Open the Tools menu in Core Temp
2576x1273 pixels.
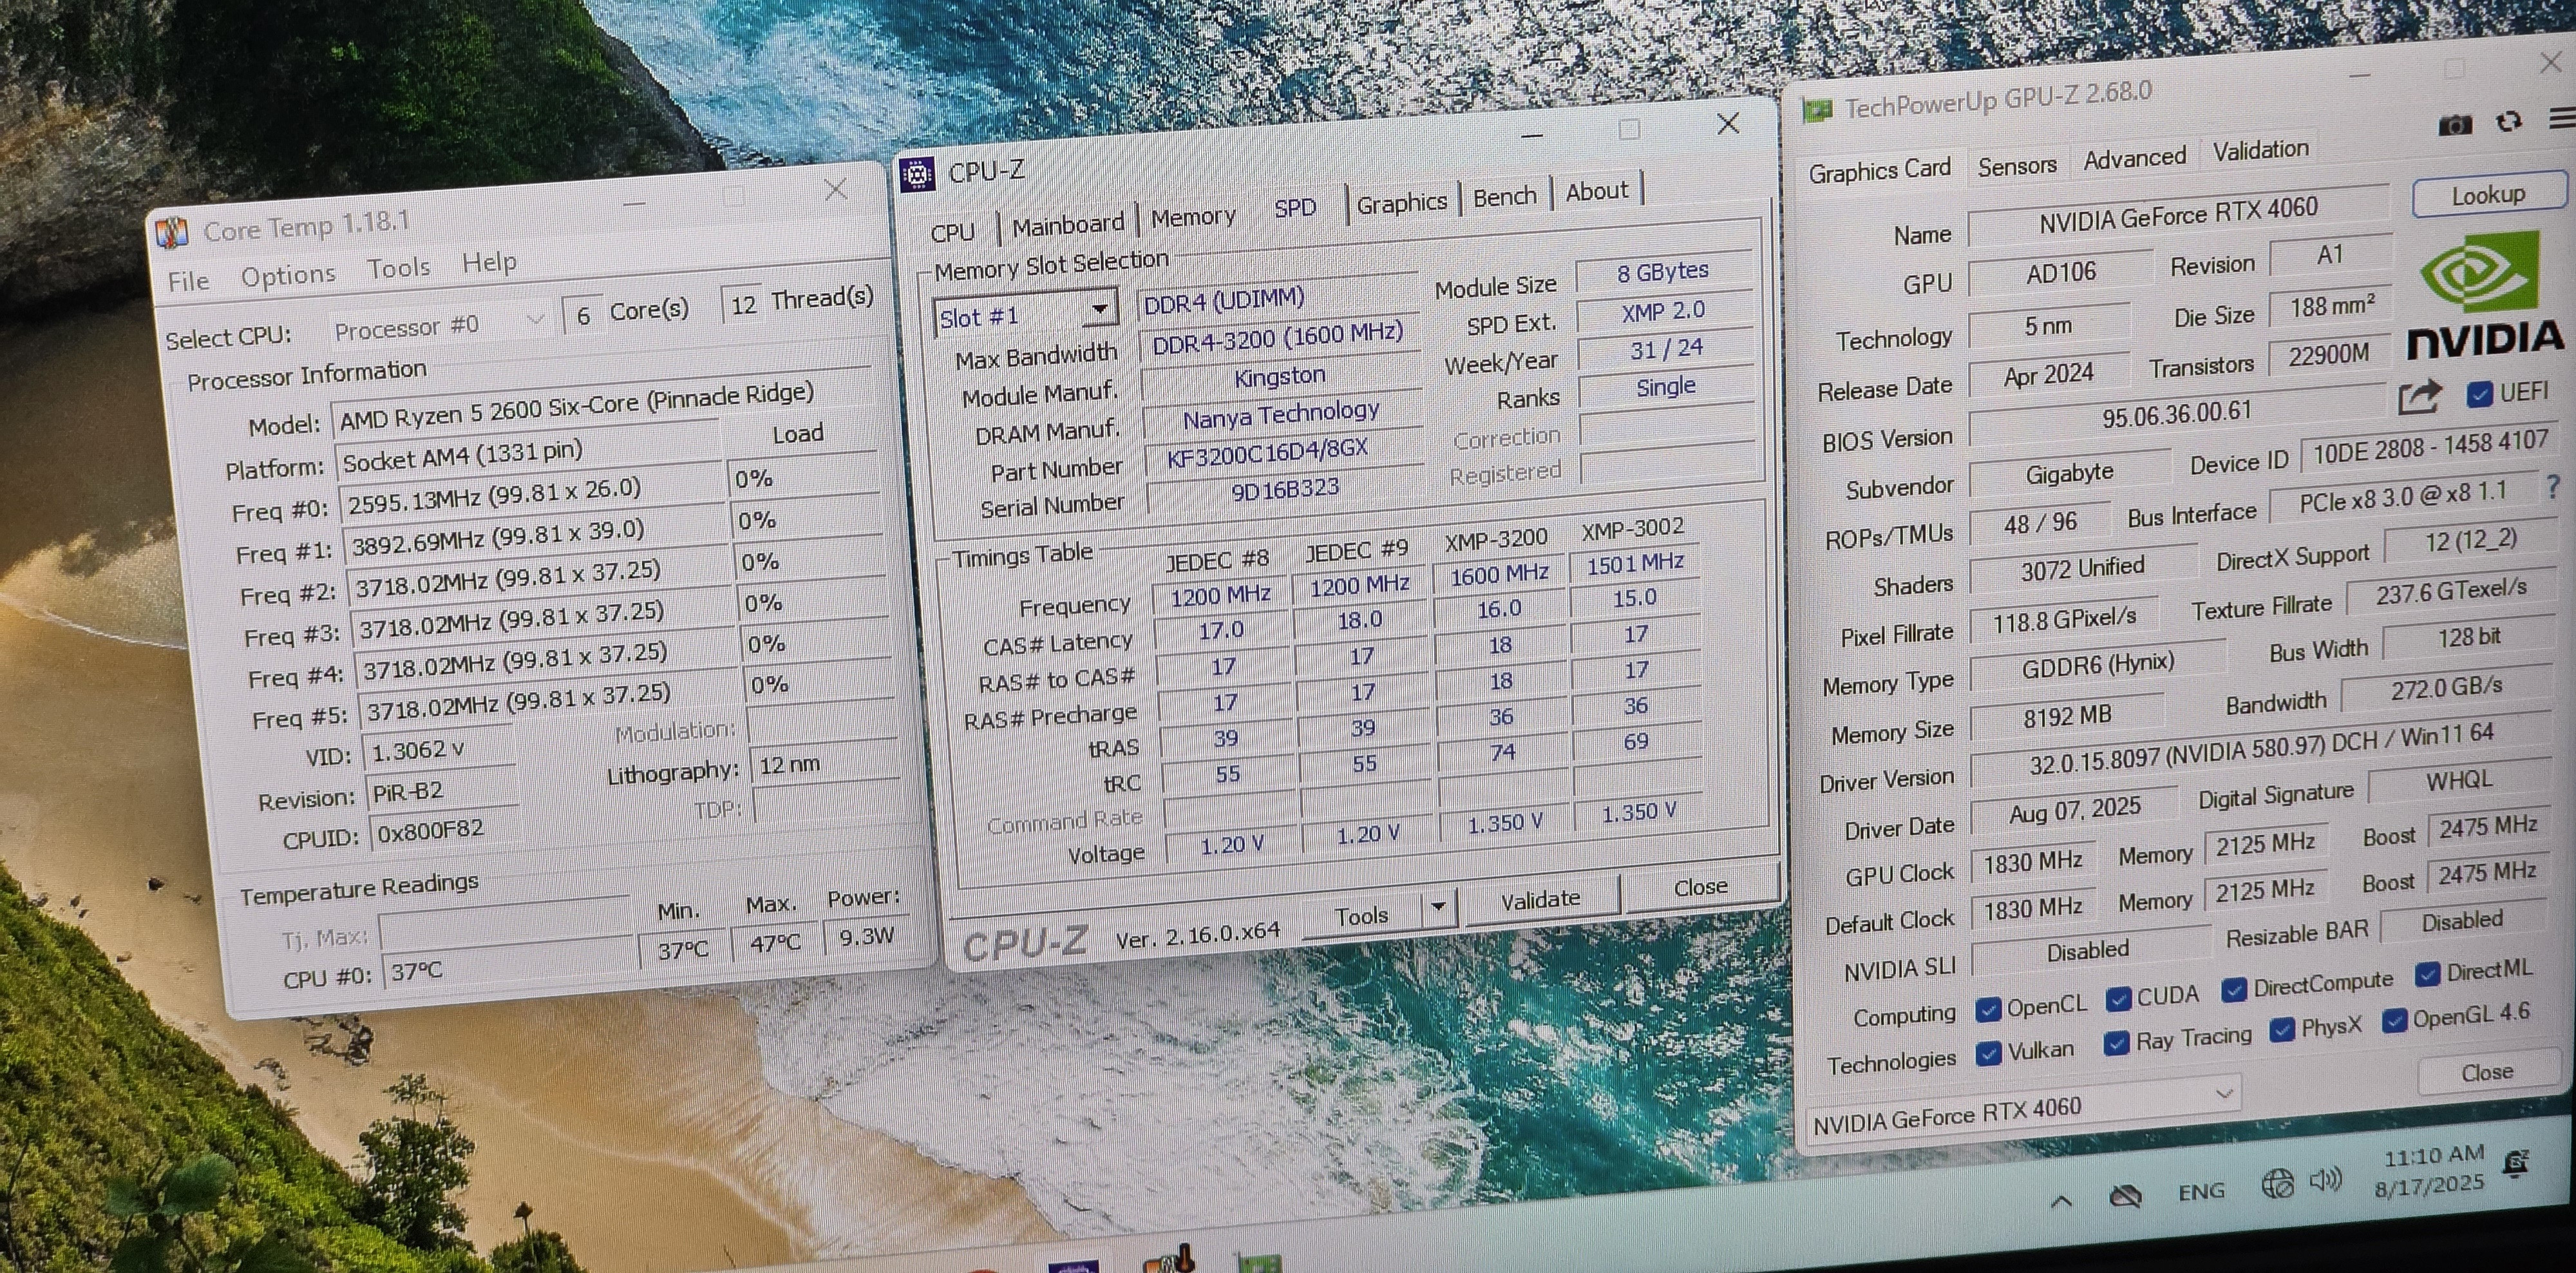(x=398, y=268)
